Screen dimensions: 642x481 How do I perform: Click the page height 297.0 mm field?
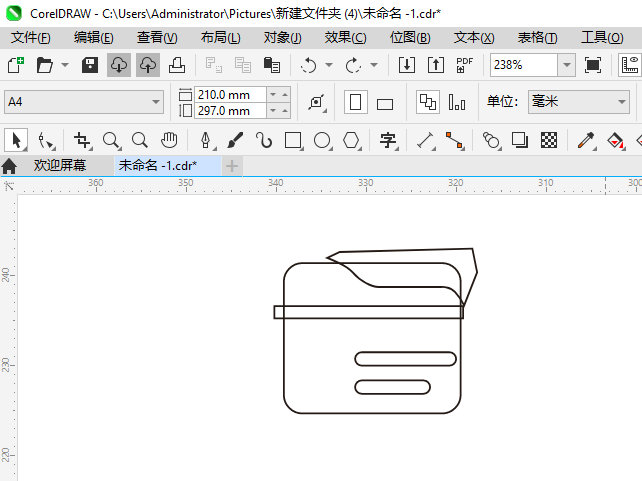(x=230, y=111)
